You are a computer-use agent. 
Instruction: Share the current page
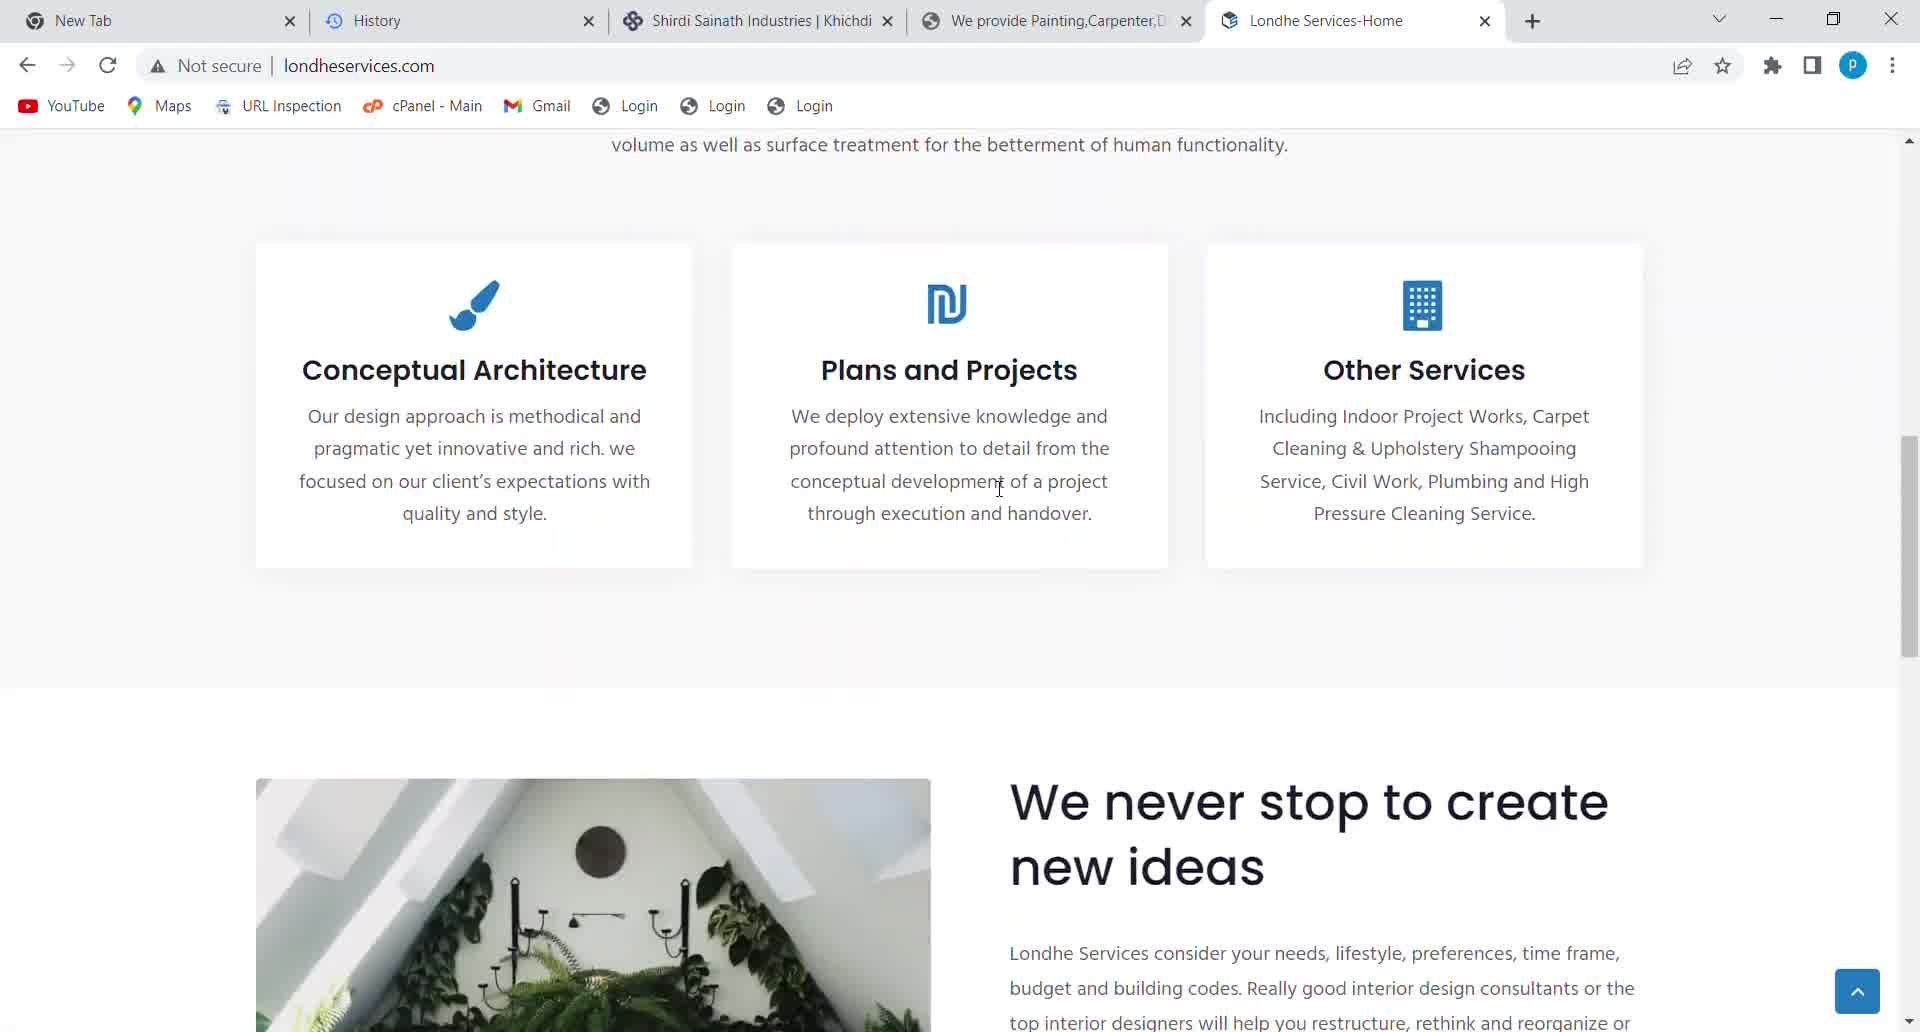1682,65
